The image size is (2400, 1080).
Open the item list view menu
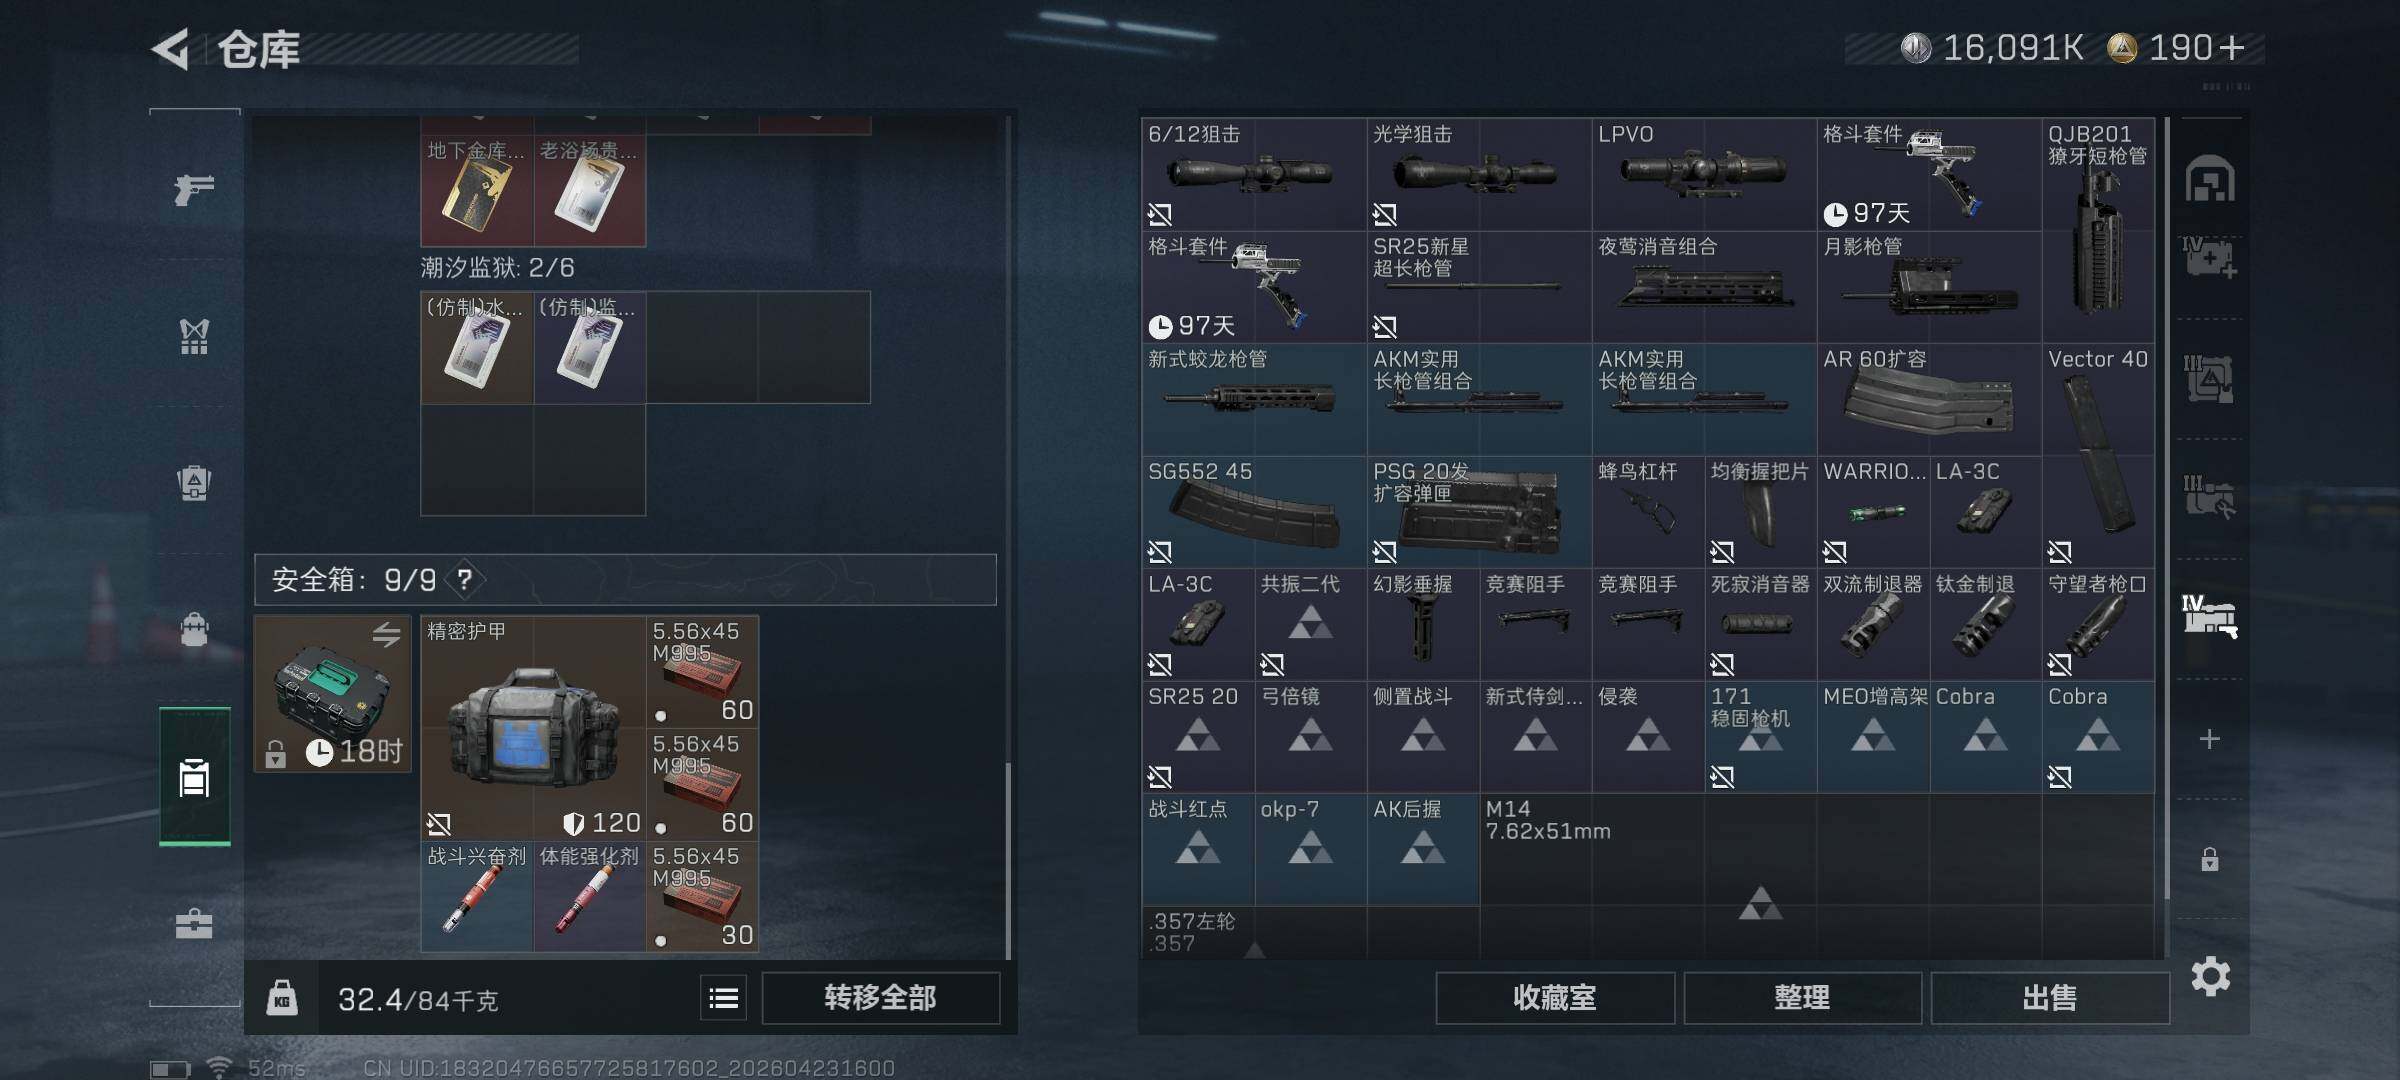[x=724, y=998]
